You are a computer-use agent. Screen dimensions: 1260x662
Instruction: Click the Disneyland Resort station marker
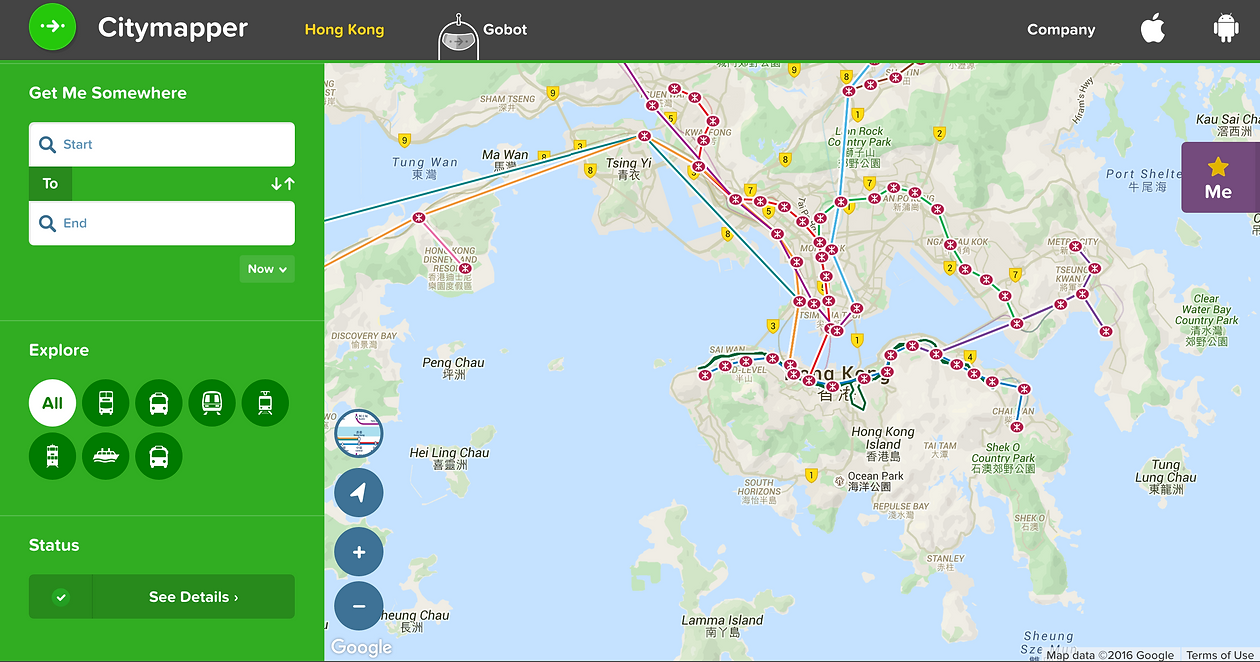(465, 268)
